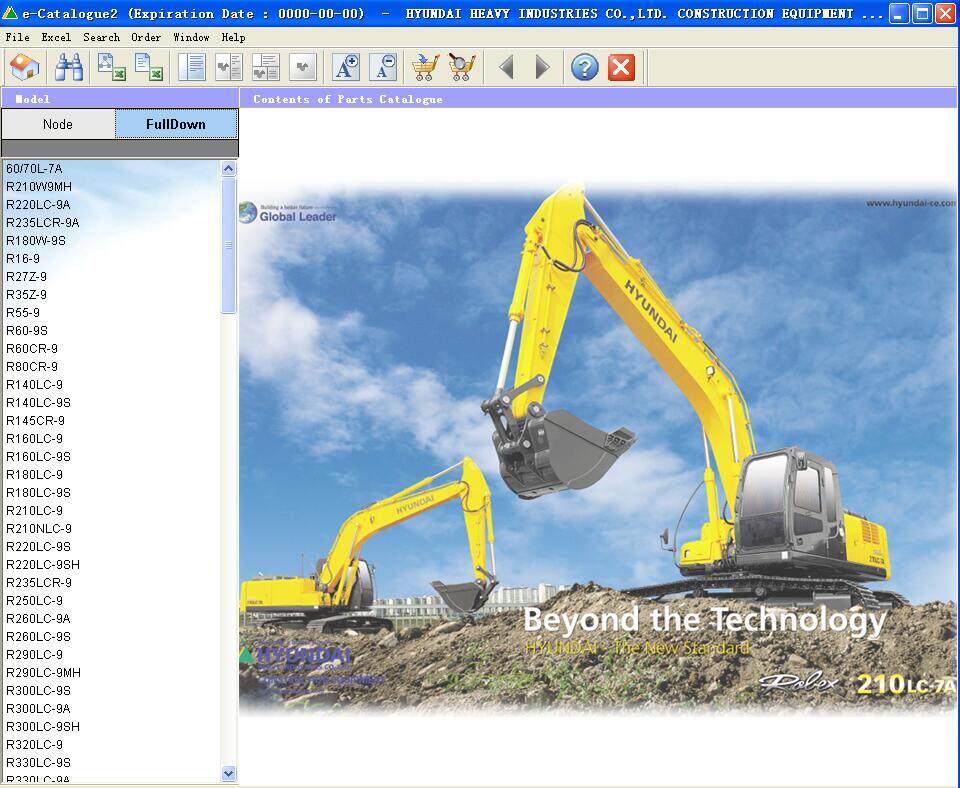The height and width of the screenshot is (788, 960).
Task: Switch to the Node tab
Action: (x=58, y=124)
